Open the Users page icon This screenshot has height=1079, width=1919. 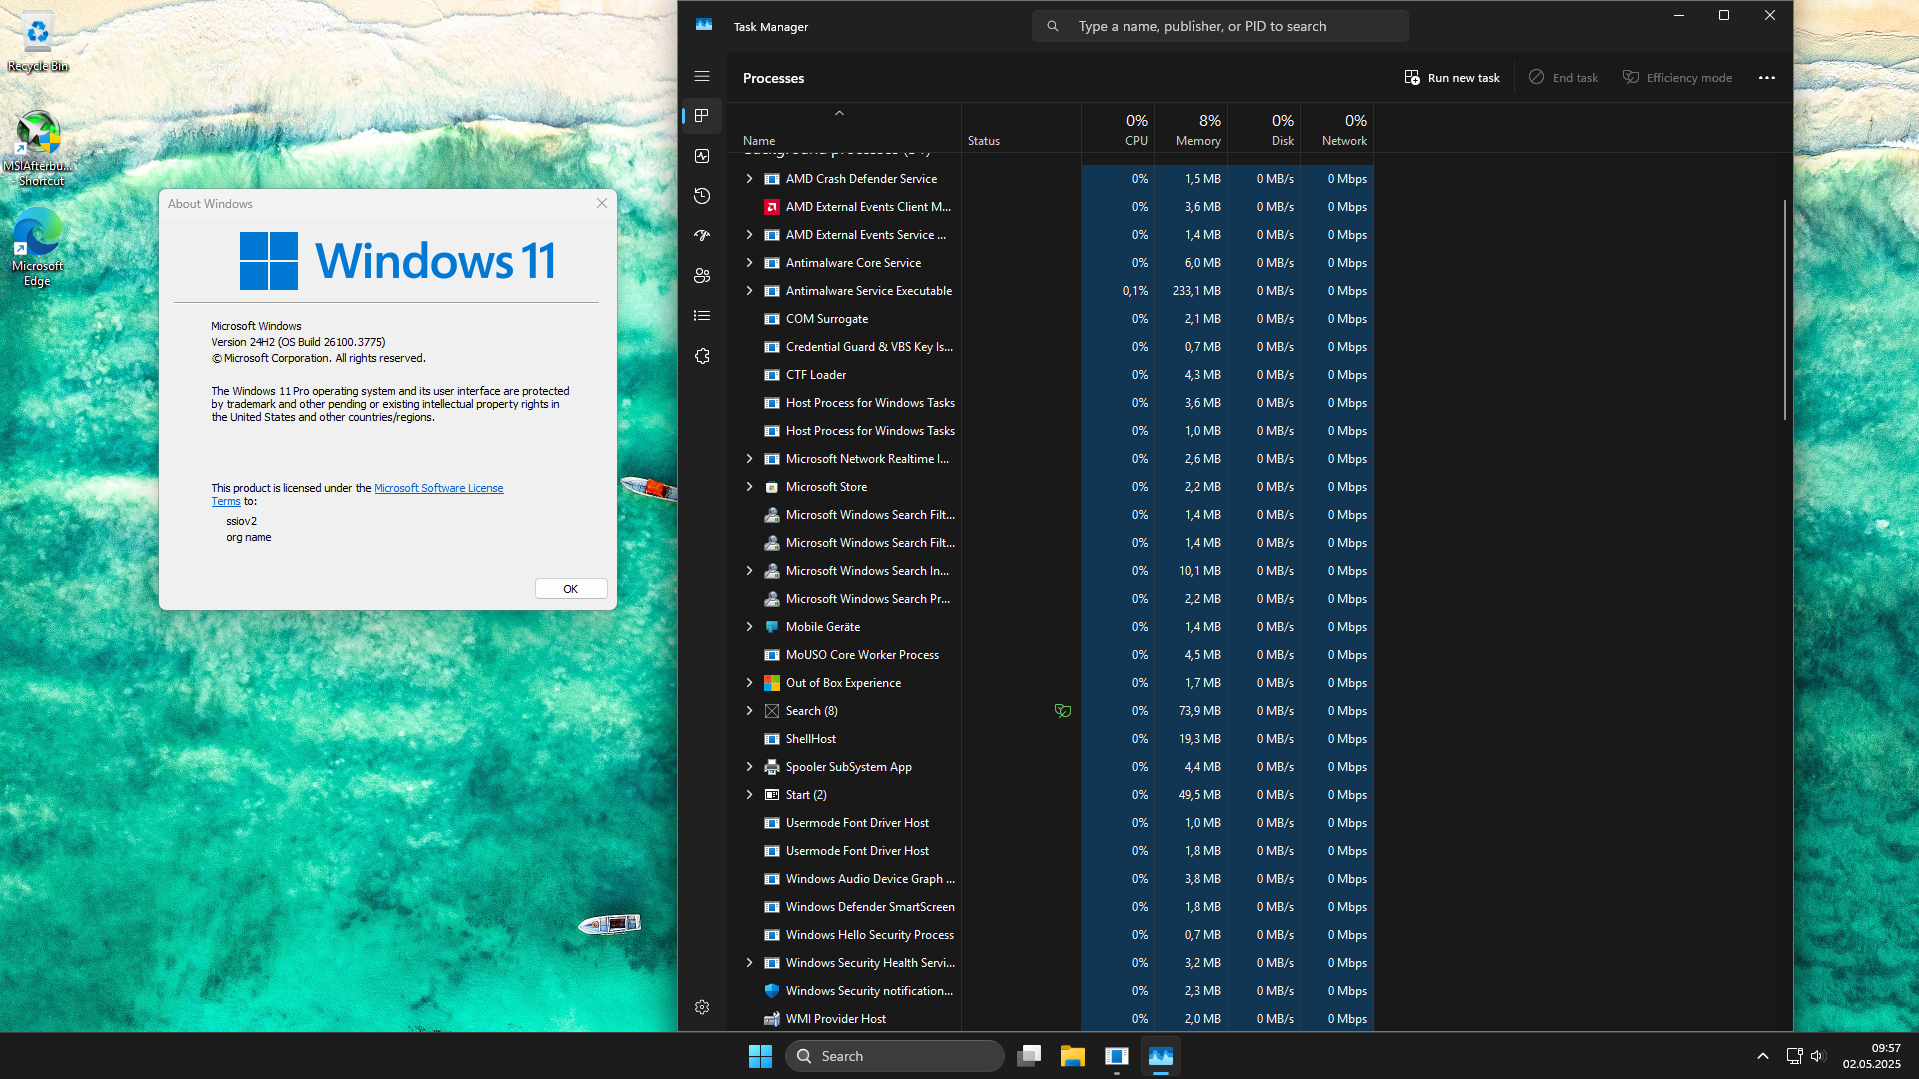(x=702, y=276)
